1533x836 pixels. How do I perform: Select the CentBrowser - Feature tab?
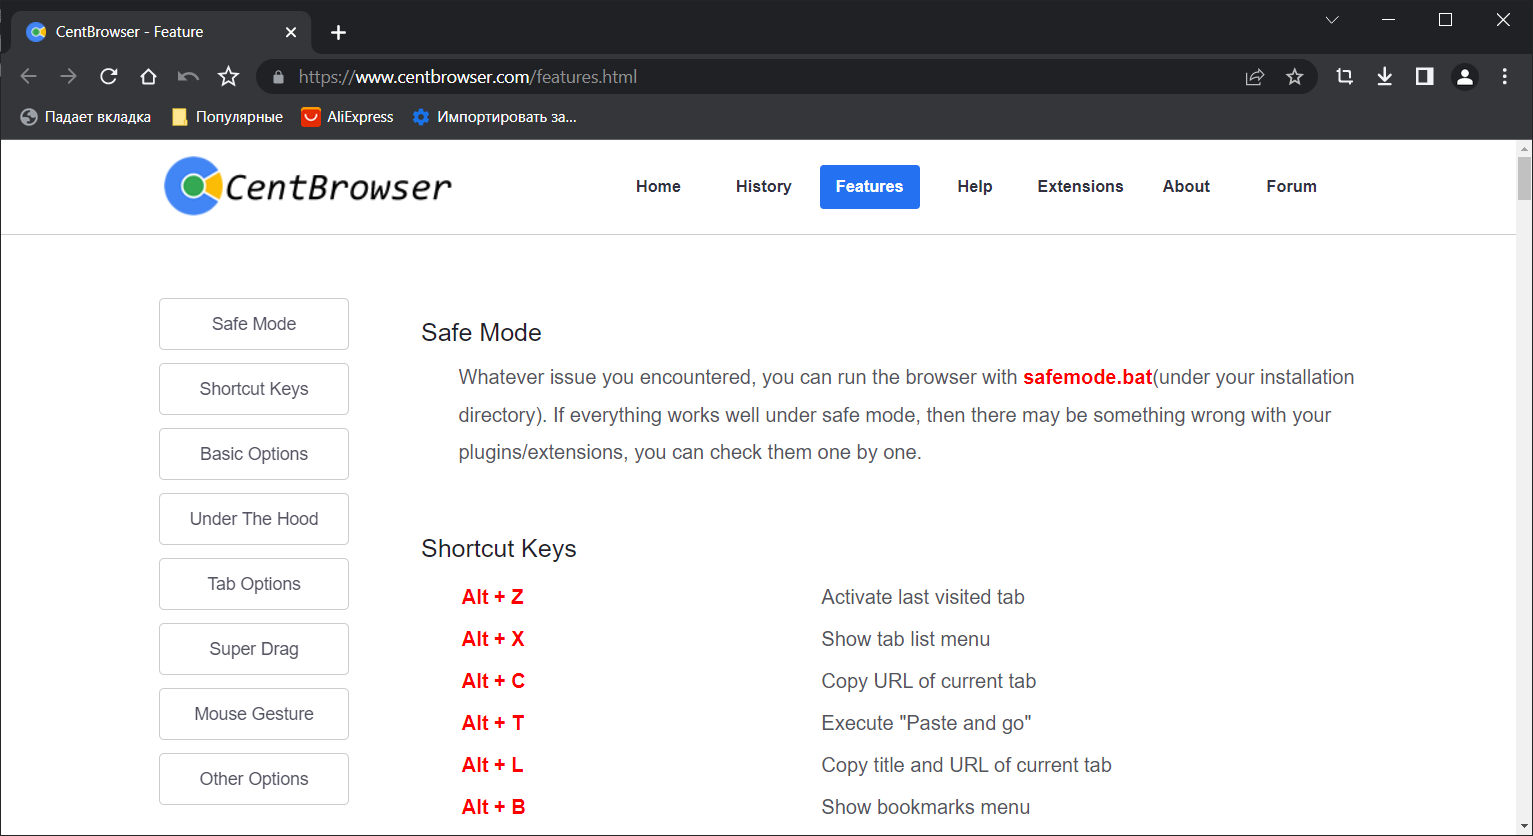160,32
